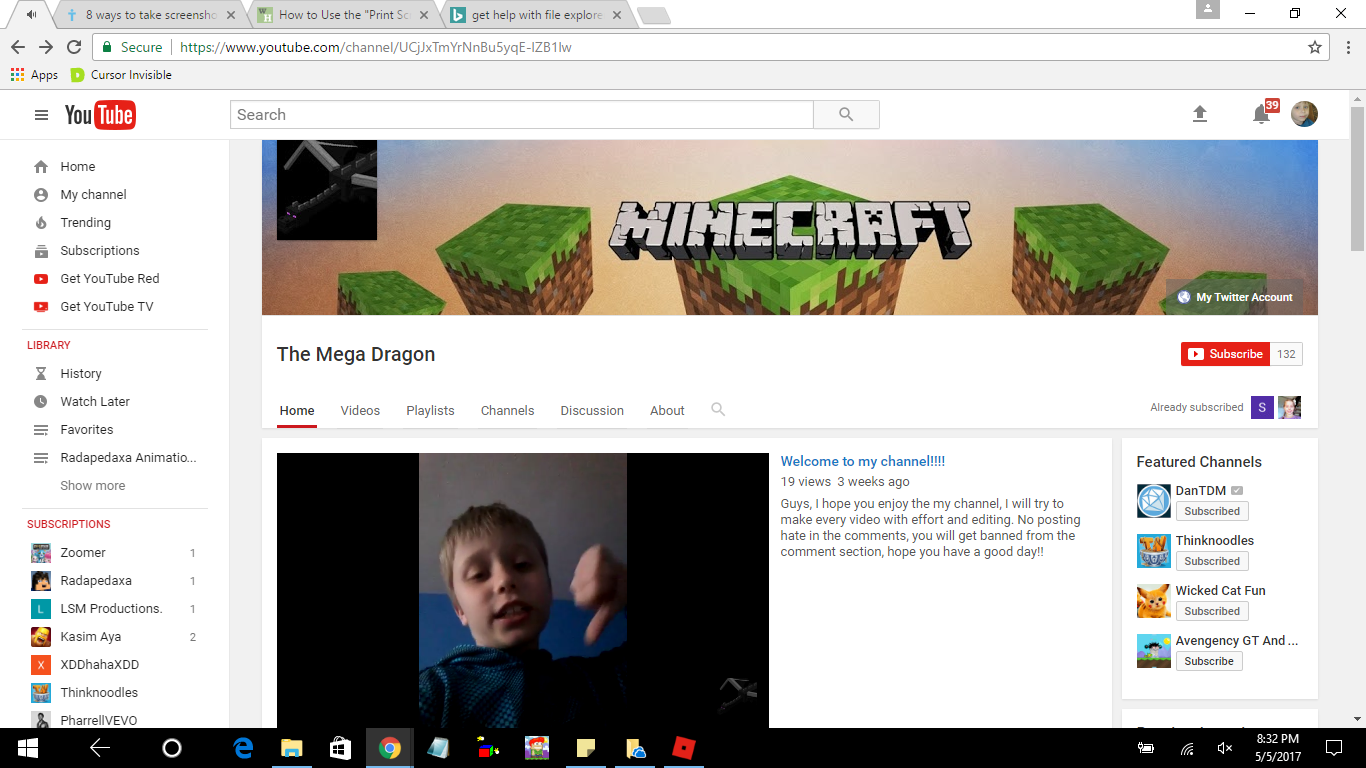Open the channel Discussion tab

point(592,411)
